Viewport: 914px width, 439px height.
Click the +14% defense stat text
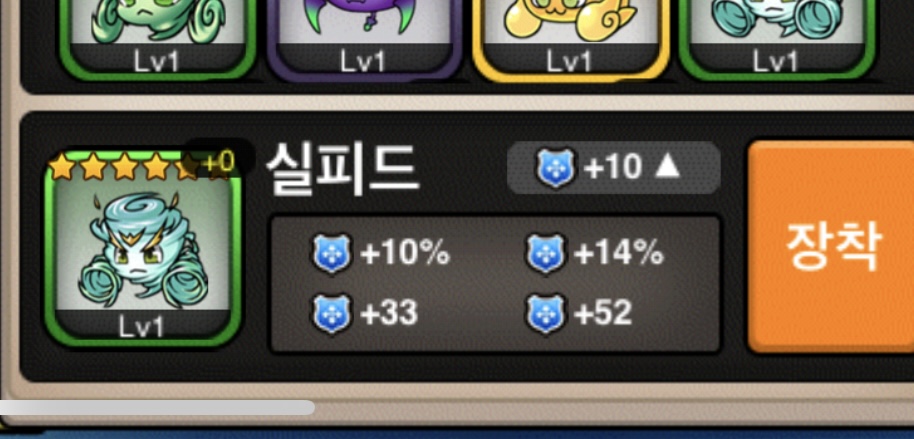pyautogui.click(x=618, y=254)
